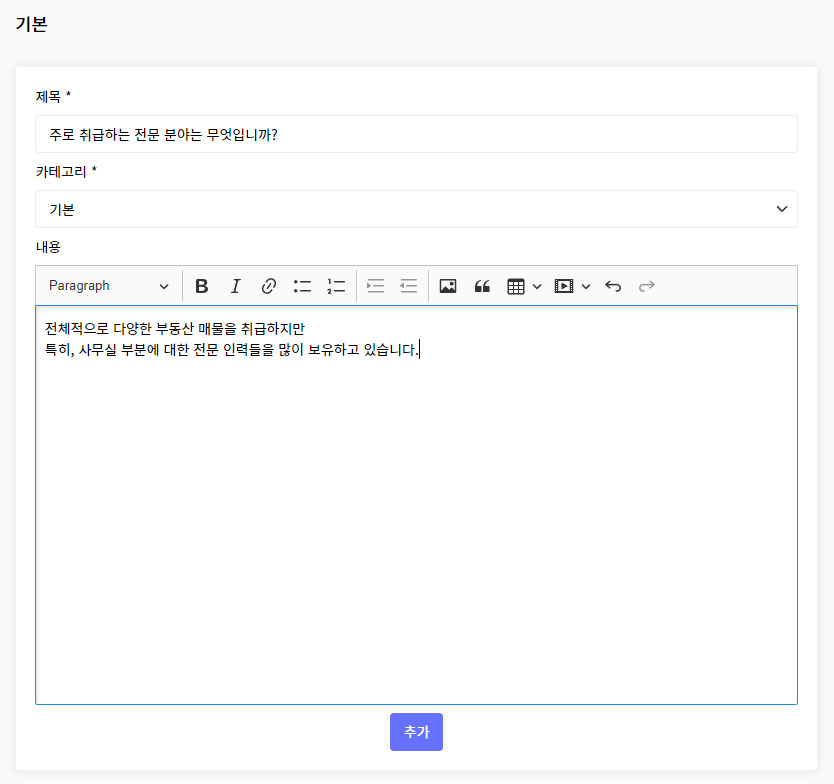This screenshot has width=834, height=784.
Task: Insert a hyperlink with link icon
Action: point(268,286)
